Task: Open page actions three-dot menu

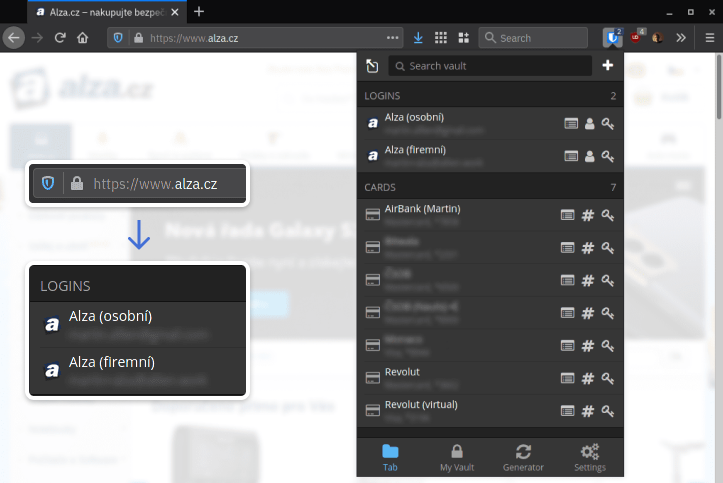Action: click(x=392, y=38)
